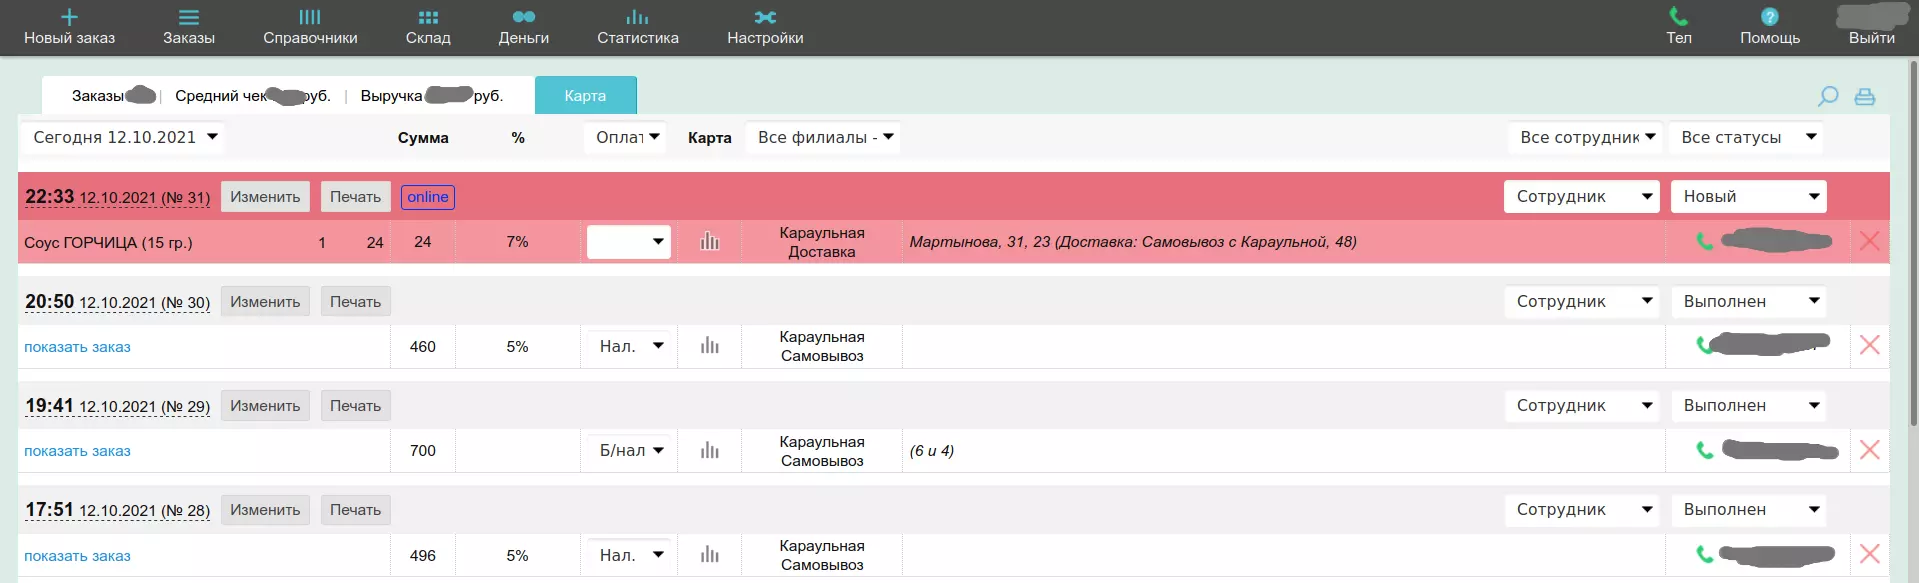Delete order № 29 with red X

(1869, 450)
